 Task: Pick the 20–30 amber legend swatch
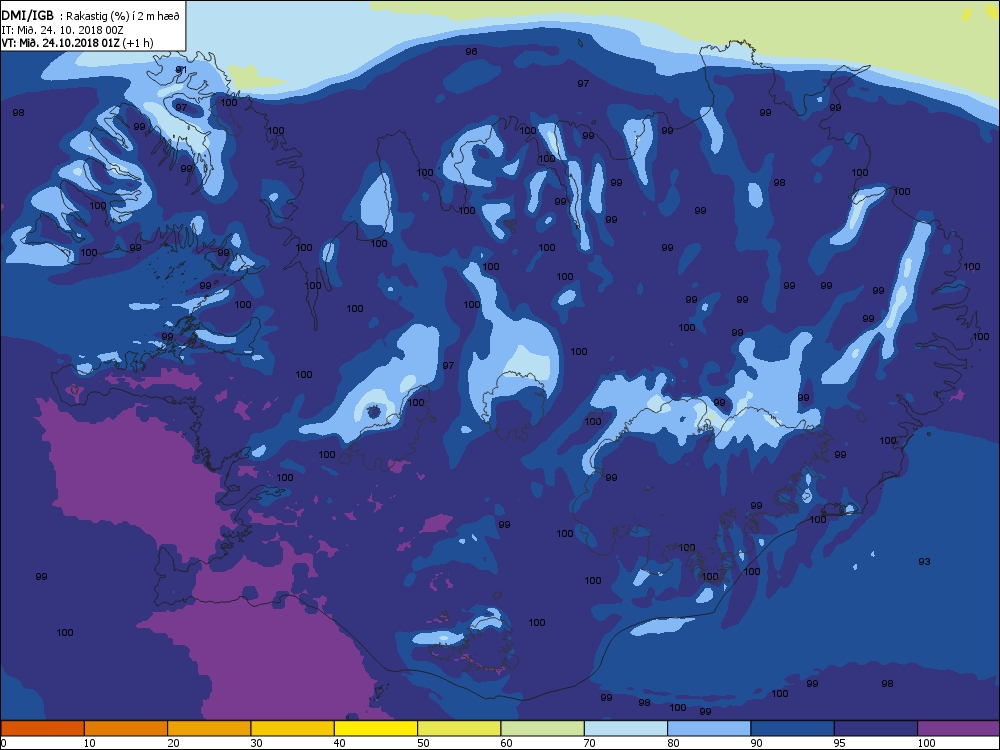(x=209, y=728)
